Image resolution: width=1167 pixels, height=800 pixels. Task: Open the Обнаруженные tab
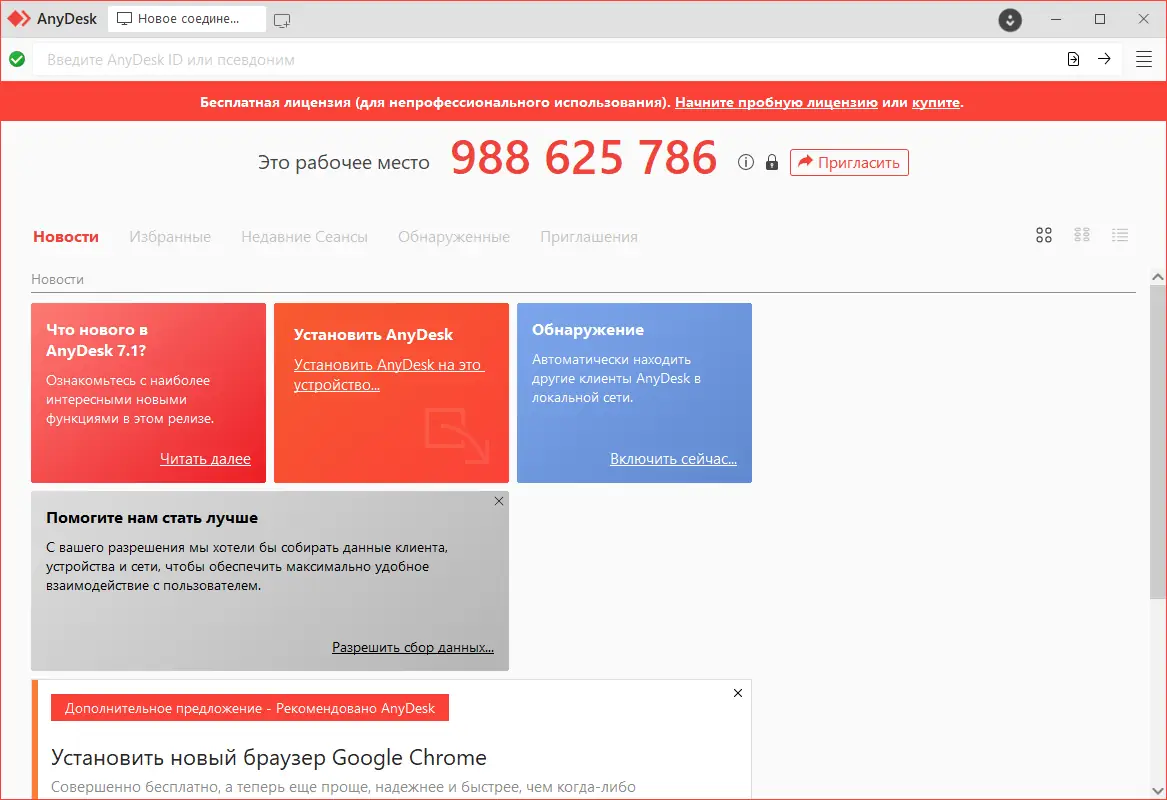(x=454, y=237)
